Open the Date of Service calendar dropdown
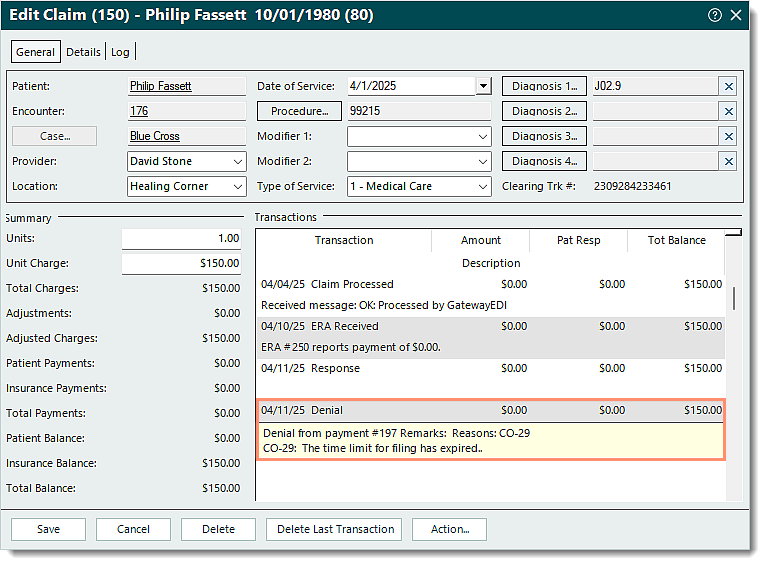The image size is (765, 565). point(483,86)
